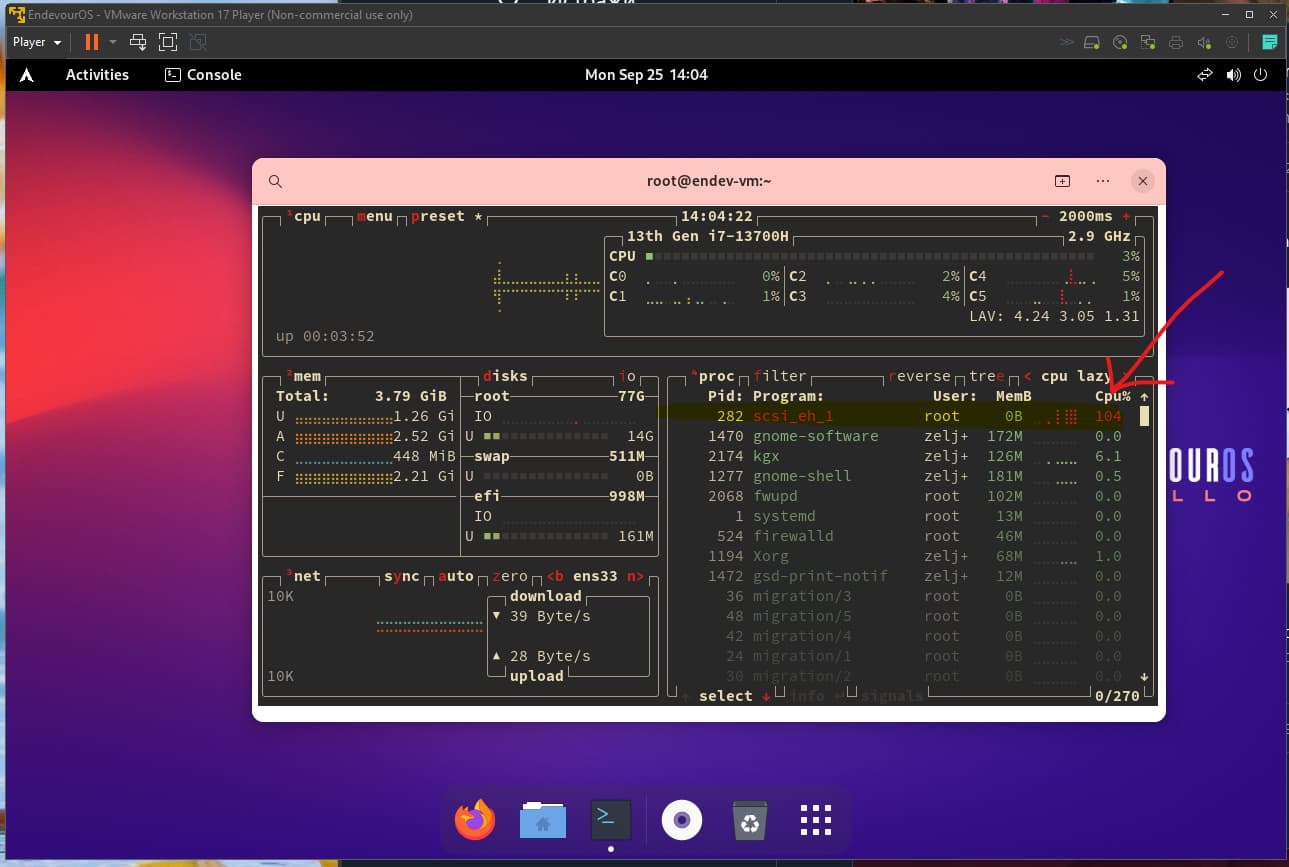Open the power icon system menu
This screenshot has height=867, width=1289.
(x=1260, y=75)
